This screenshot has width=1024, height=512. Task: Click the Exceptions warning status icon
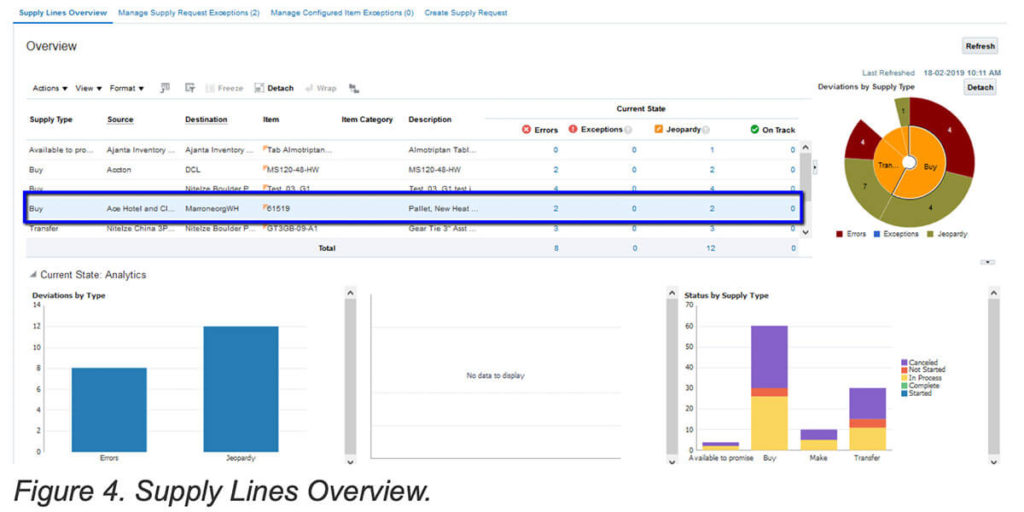573,129
